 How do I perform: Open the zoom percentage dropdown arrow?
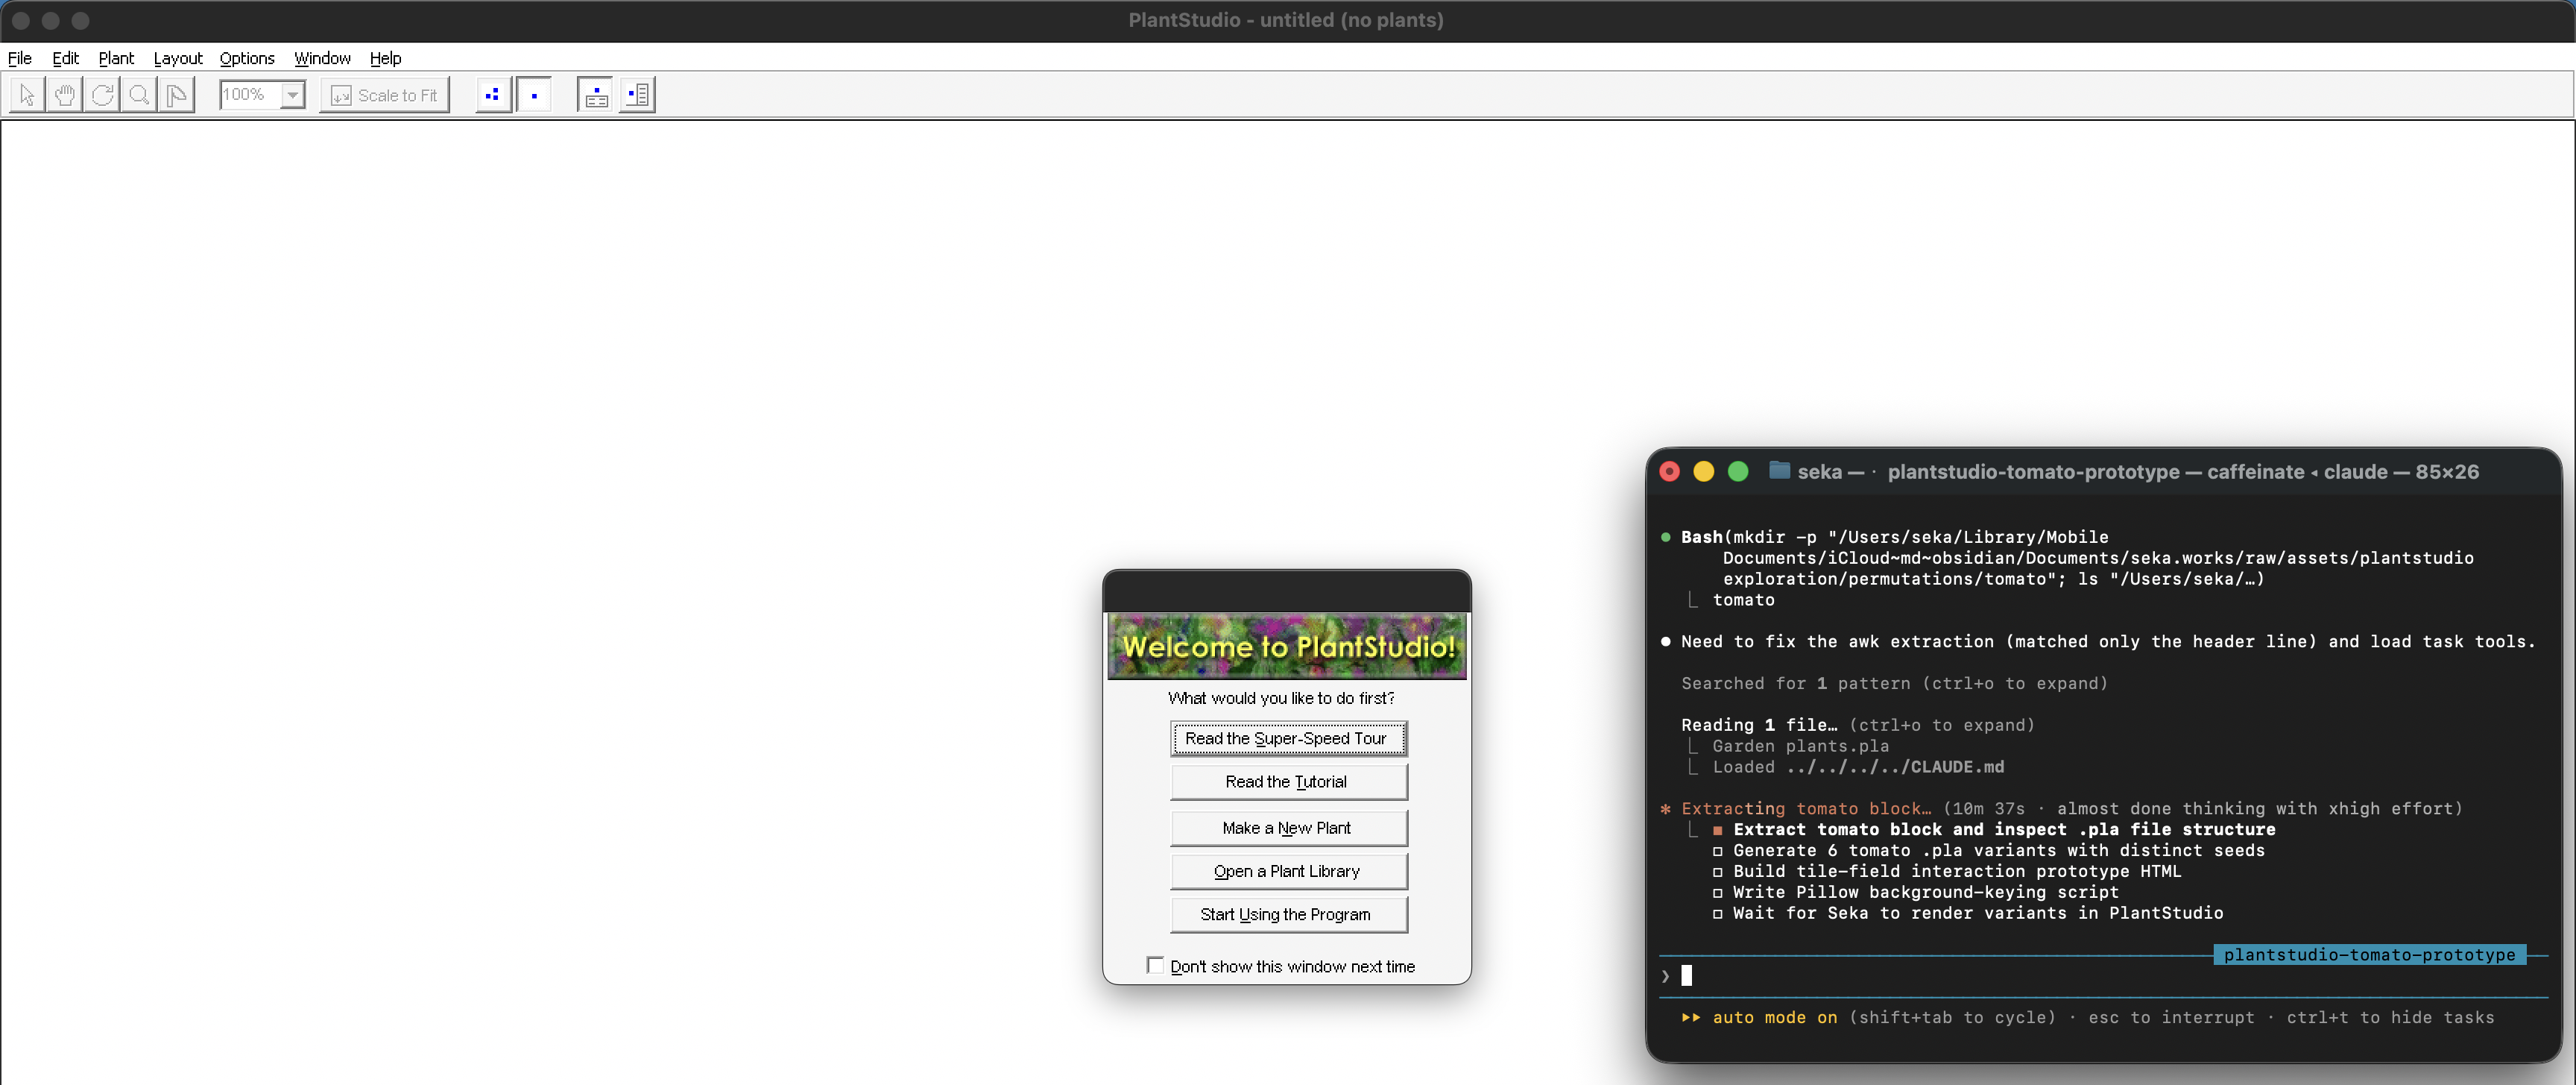coord(293,95)
